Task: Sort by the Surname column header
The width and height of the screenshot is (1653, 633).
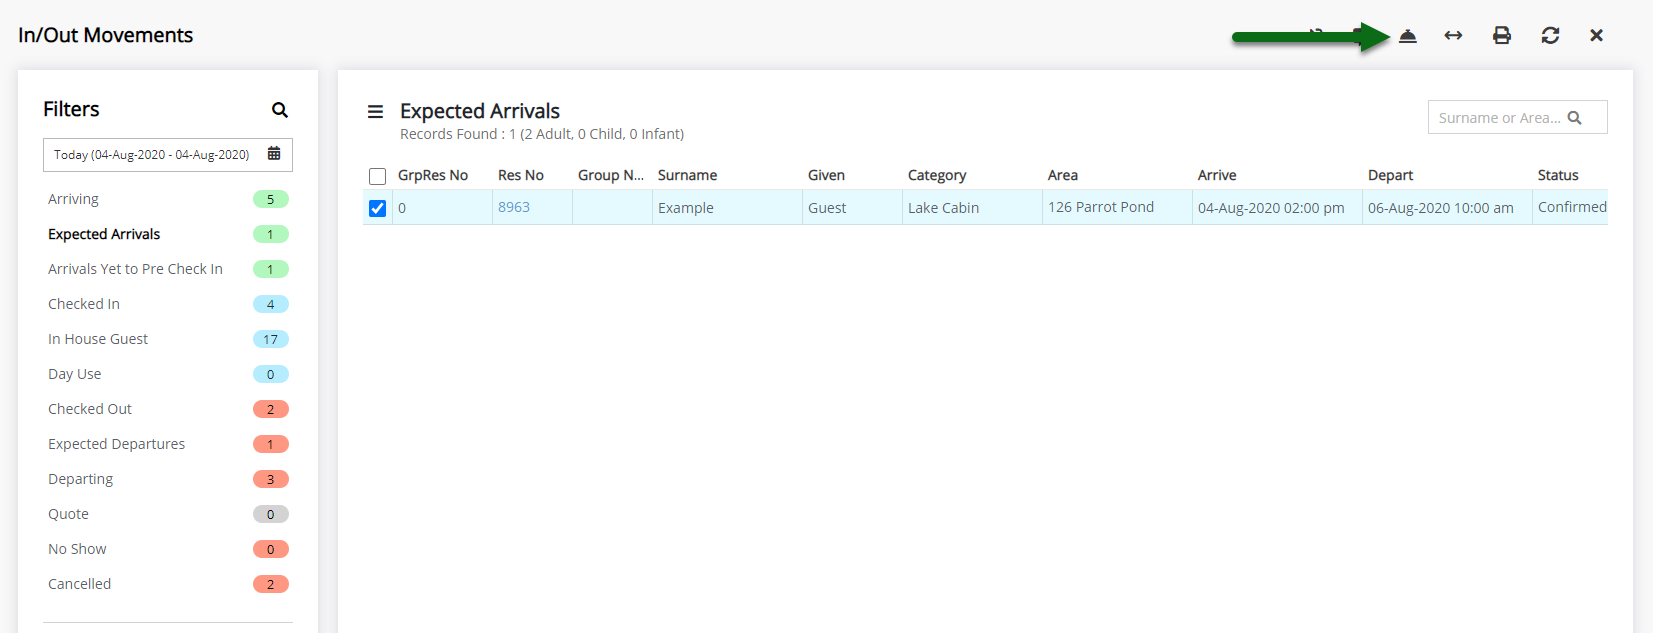Action: 687,175
